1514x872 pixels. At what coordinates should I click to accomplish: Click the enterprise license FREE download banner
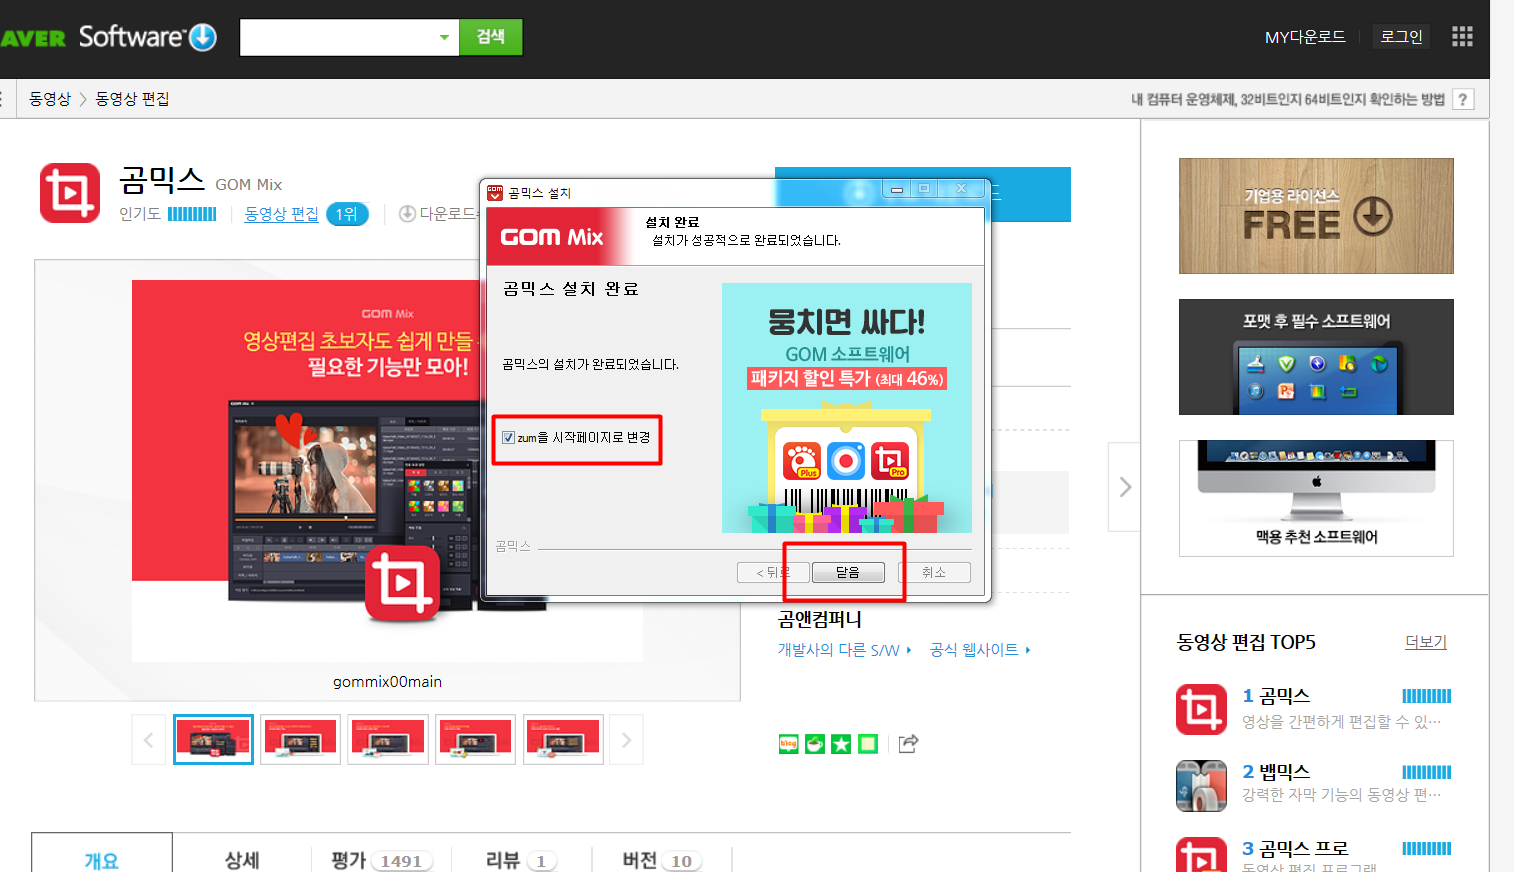tap(1316, 216)
